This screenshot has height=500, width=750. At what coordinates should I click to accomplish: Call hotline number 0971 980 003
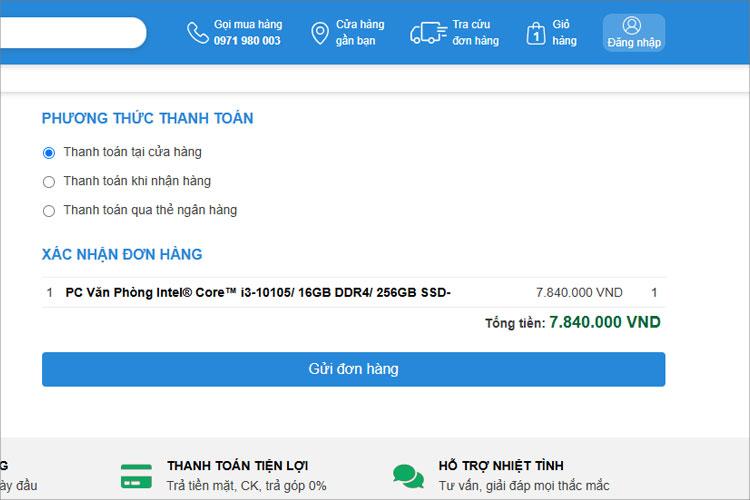[x=247, y=41]
